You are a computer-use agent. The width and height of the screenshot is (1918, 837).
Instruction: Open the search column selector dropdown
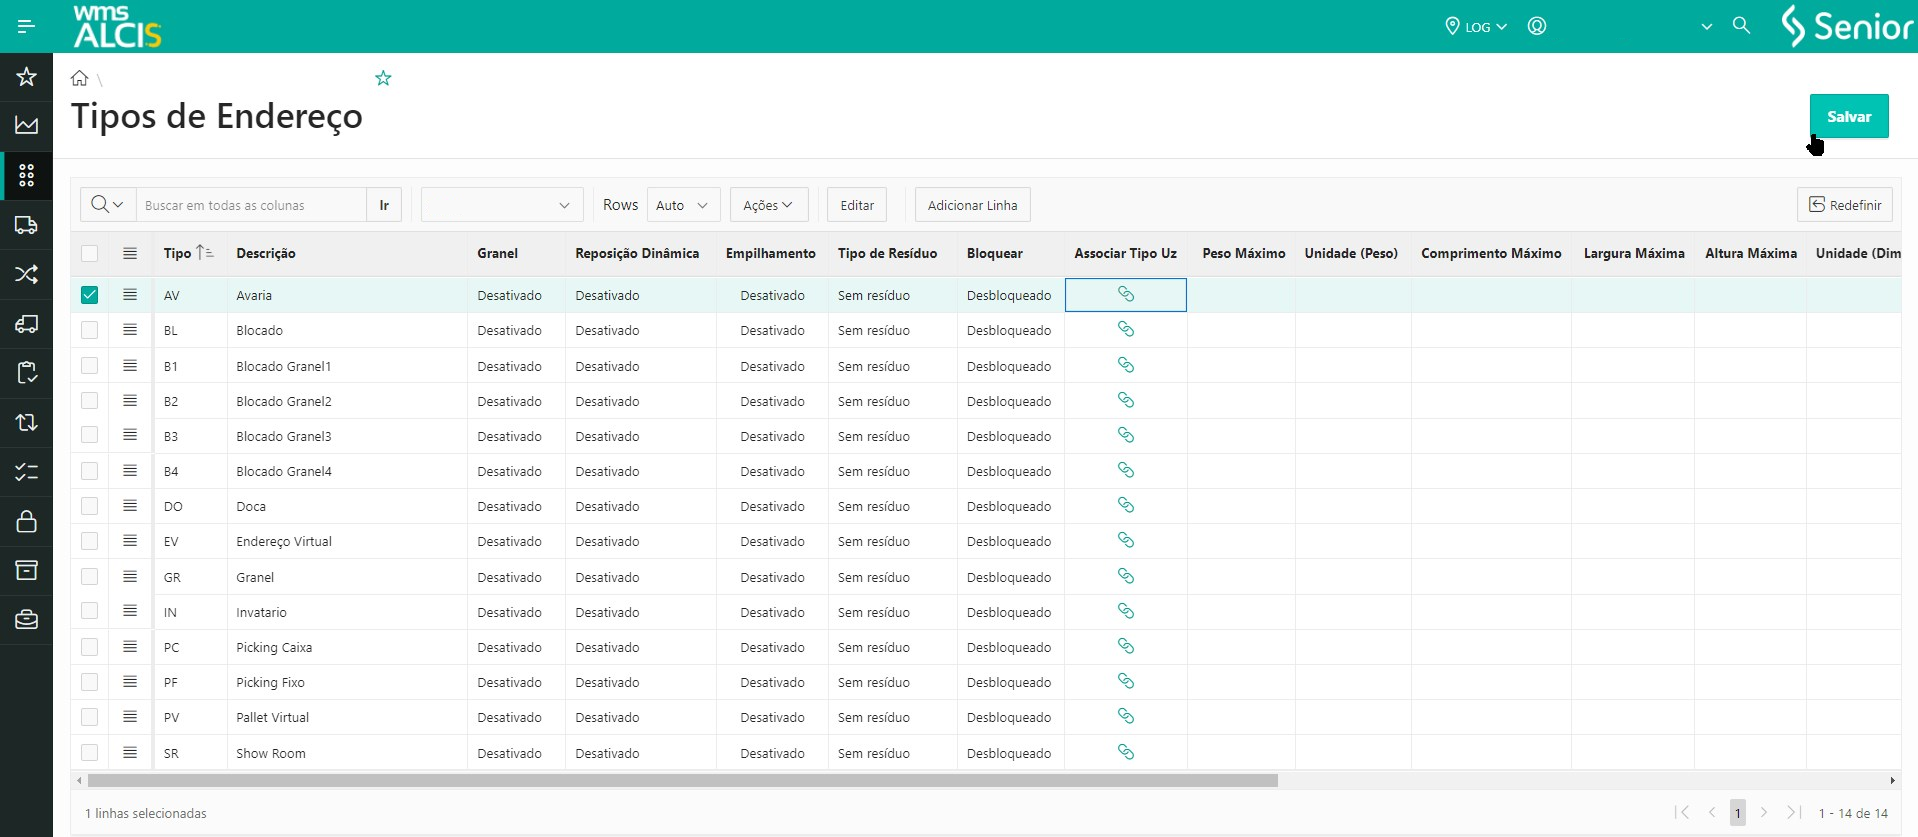(107, 205)
